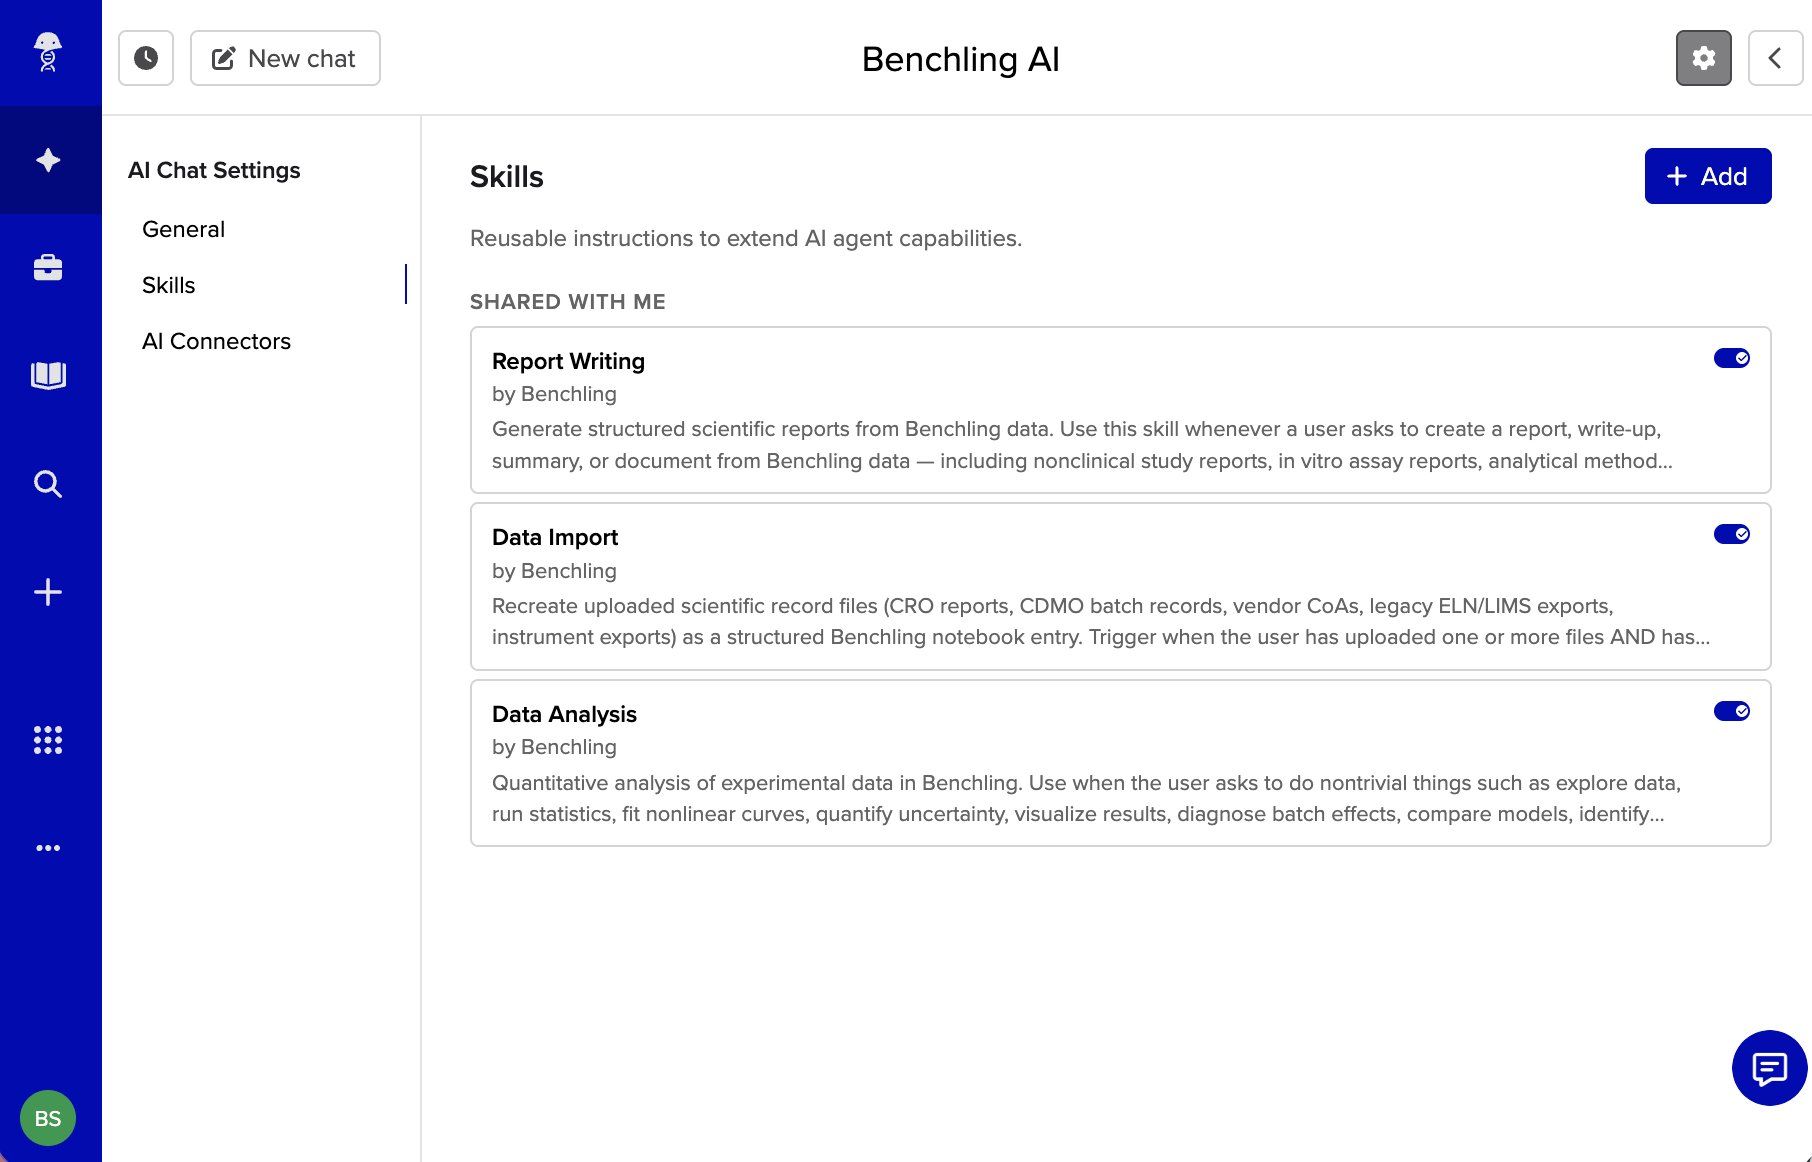Disable the Data Import skill toggle
Screen dimensions: 1812x1162
click(x=1732, y=534)
